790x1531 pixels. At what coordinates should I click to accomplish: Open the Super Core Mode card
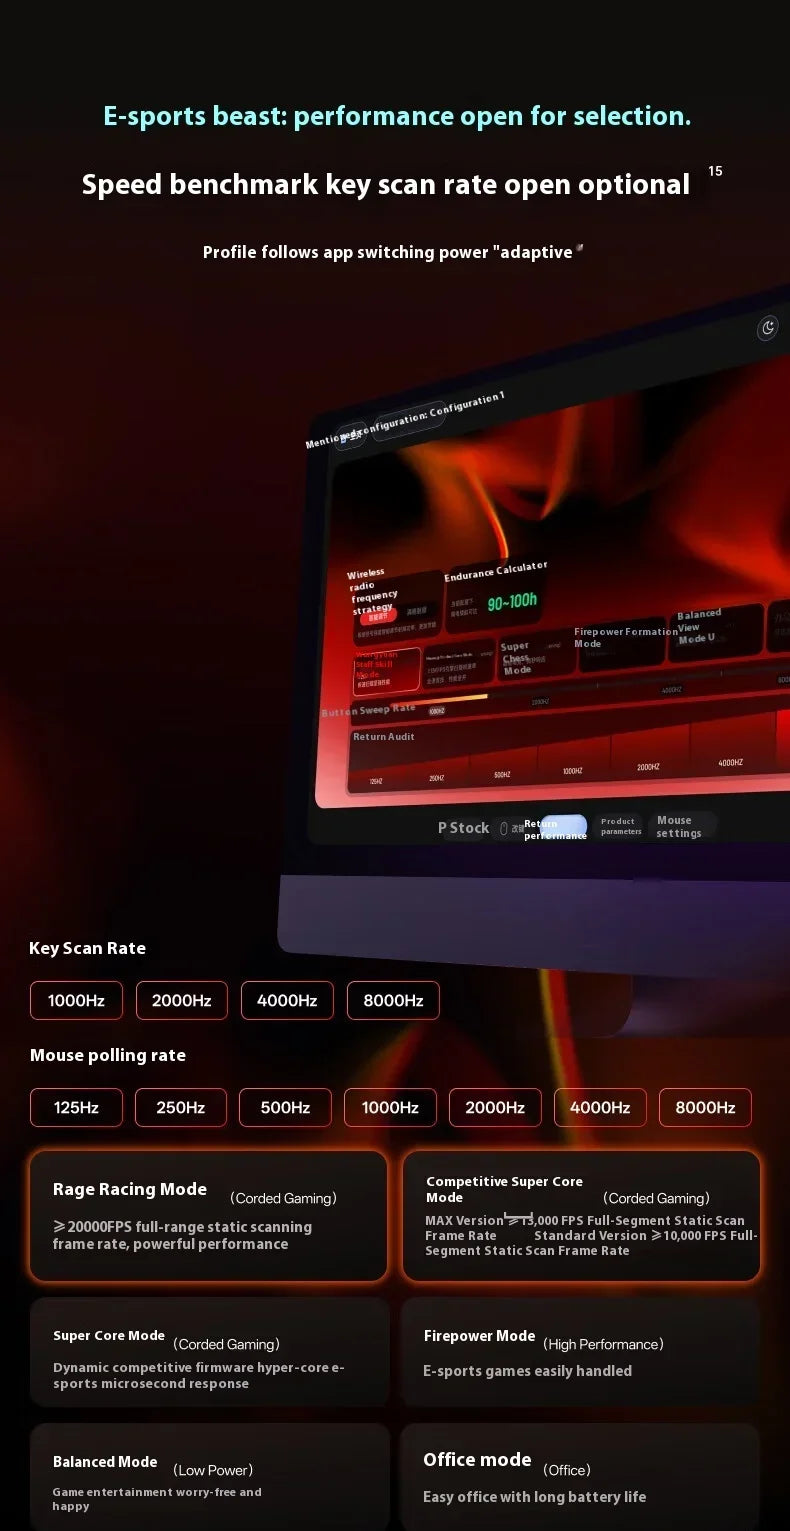tap(209, 1352)
